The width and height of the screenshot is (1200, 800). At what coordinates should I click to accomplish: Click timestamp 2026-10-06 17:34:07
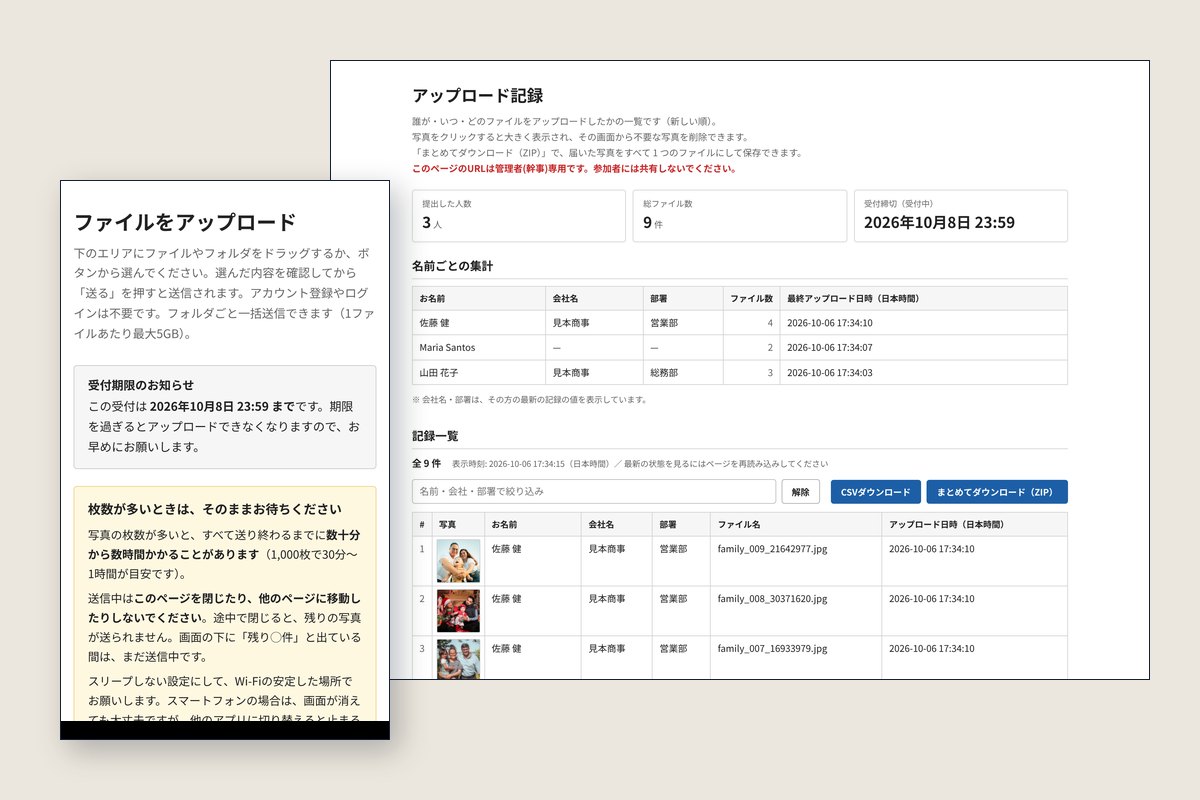[x=830, y=348]
